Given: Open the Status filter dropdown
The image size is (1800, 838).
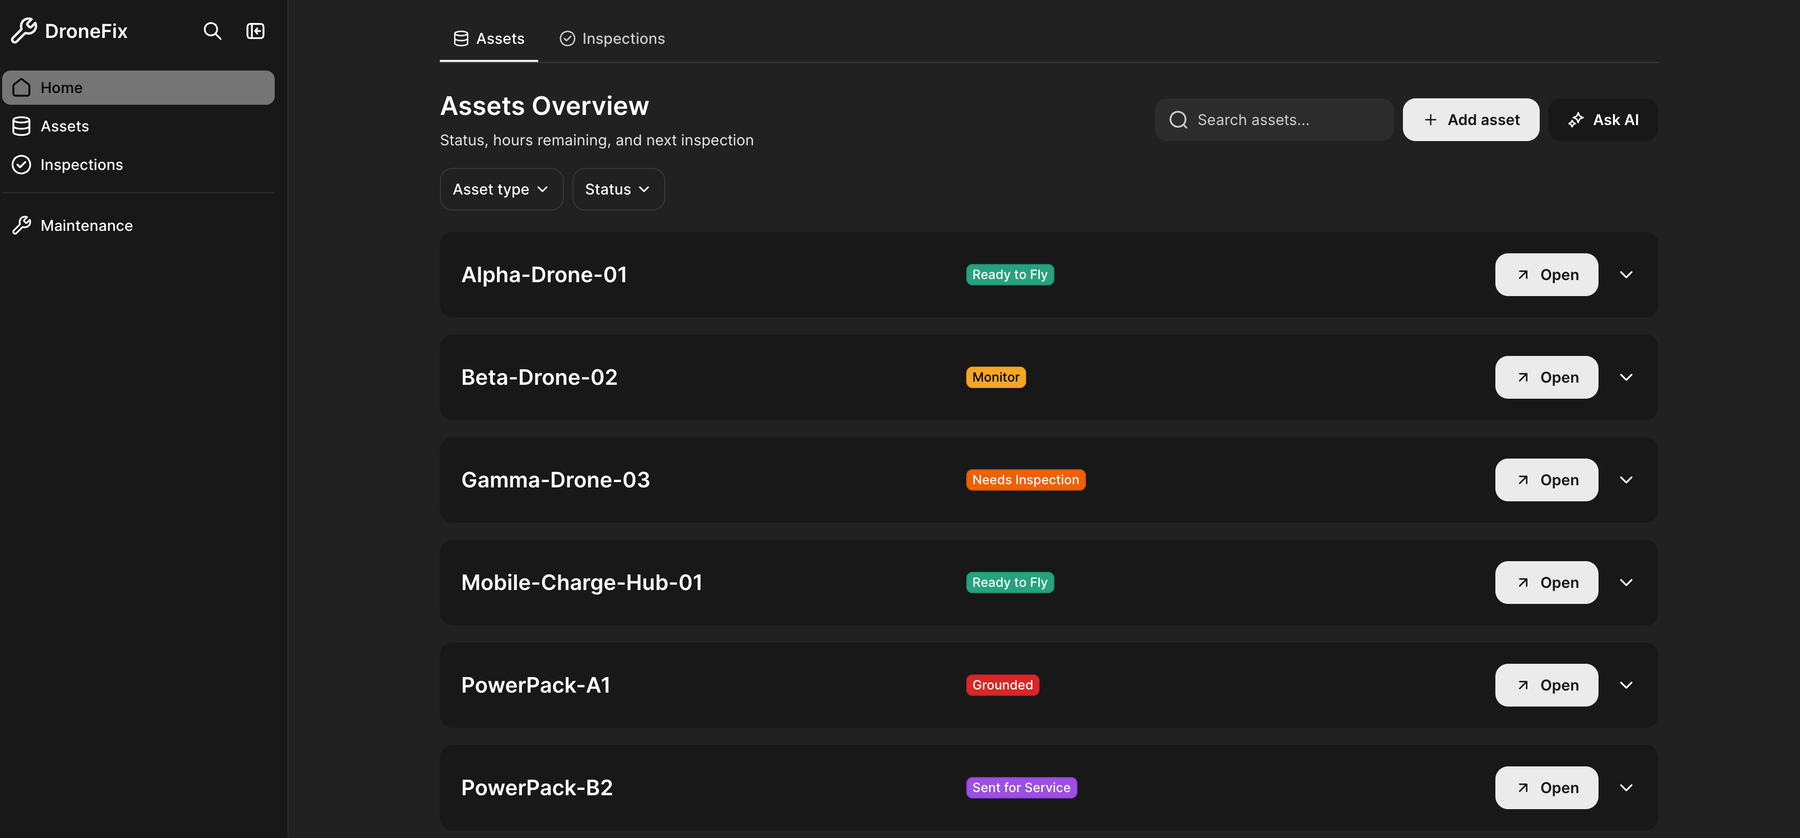Looking at the screenshot, I should [x=618, y=189].
